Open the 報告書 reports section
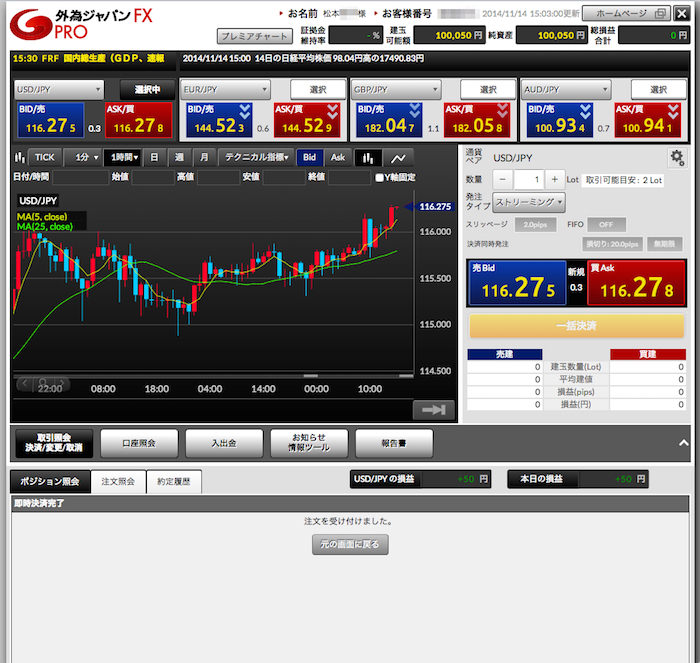 point(394,443)
